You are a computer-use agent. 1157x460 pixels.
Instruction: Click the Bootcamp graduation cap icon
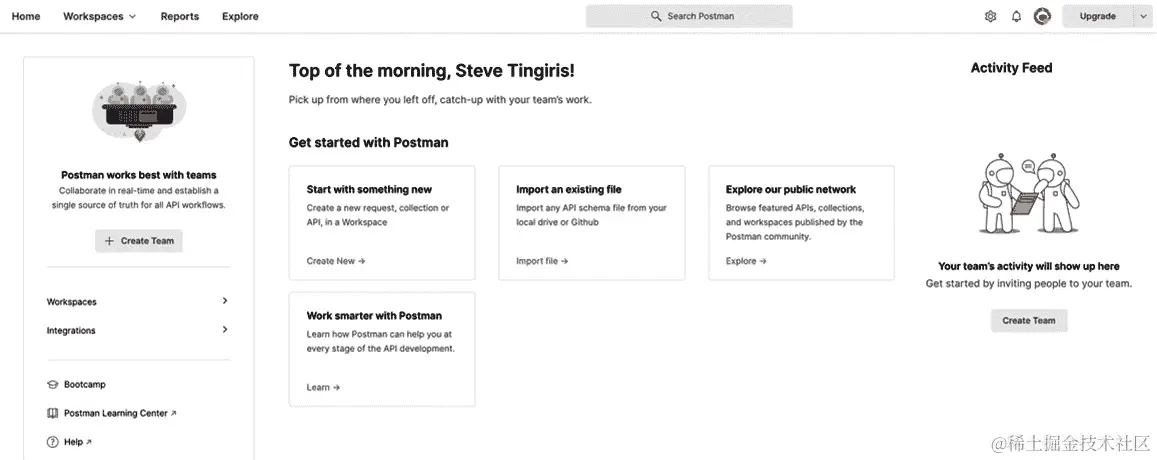[x=52, y=385]
